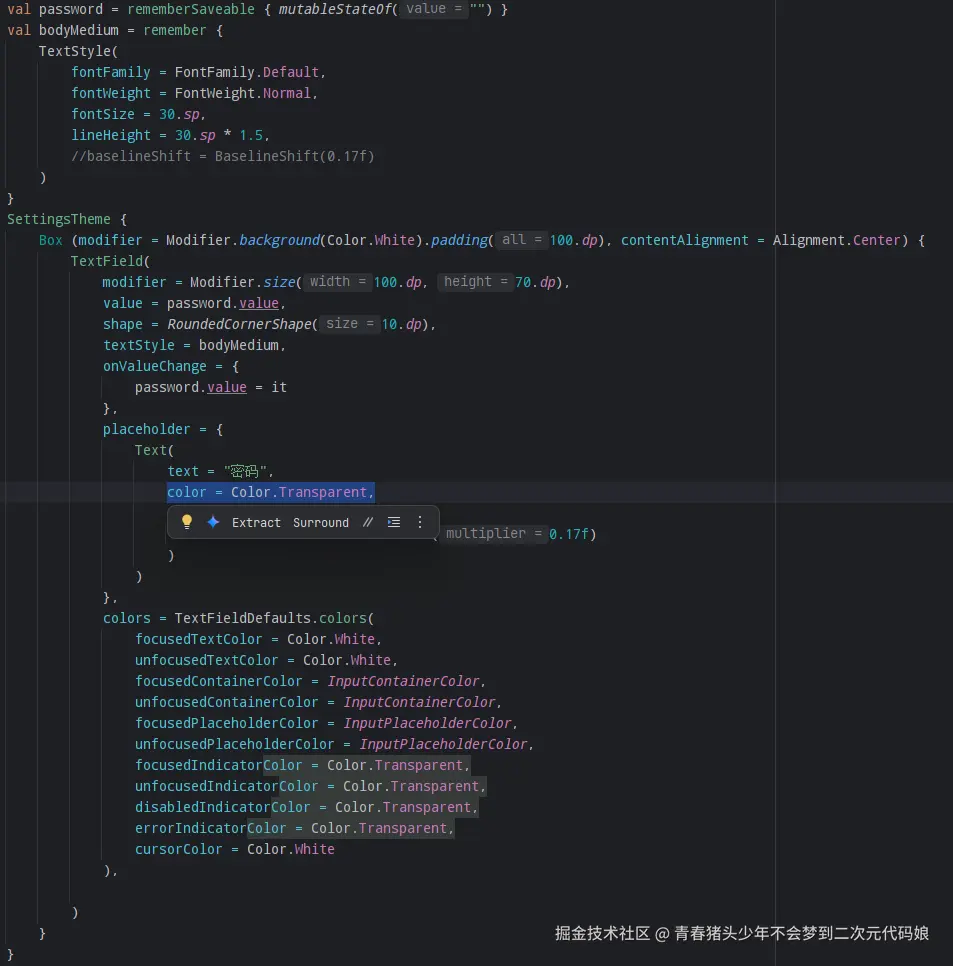Click 'placeholder = {' line
953x966 pixels.
click(163, 429)
